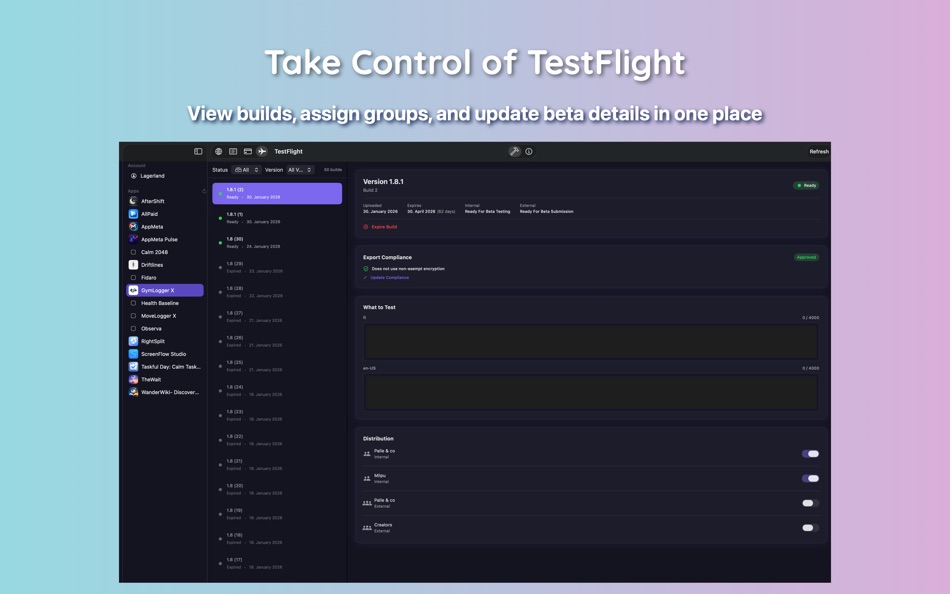Select expired build 1.8 (18)
The width and height of the screenshot is (950, 594).
pyautogui.click(x=277, y=539)
